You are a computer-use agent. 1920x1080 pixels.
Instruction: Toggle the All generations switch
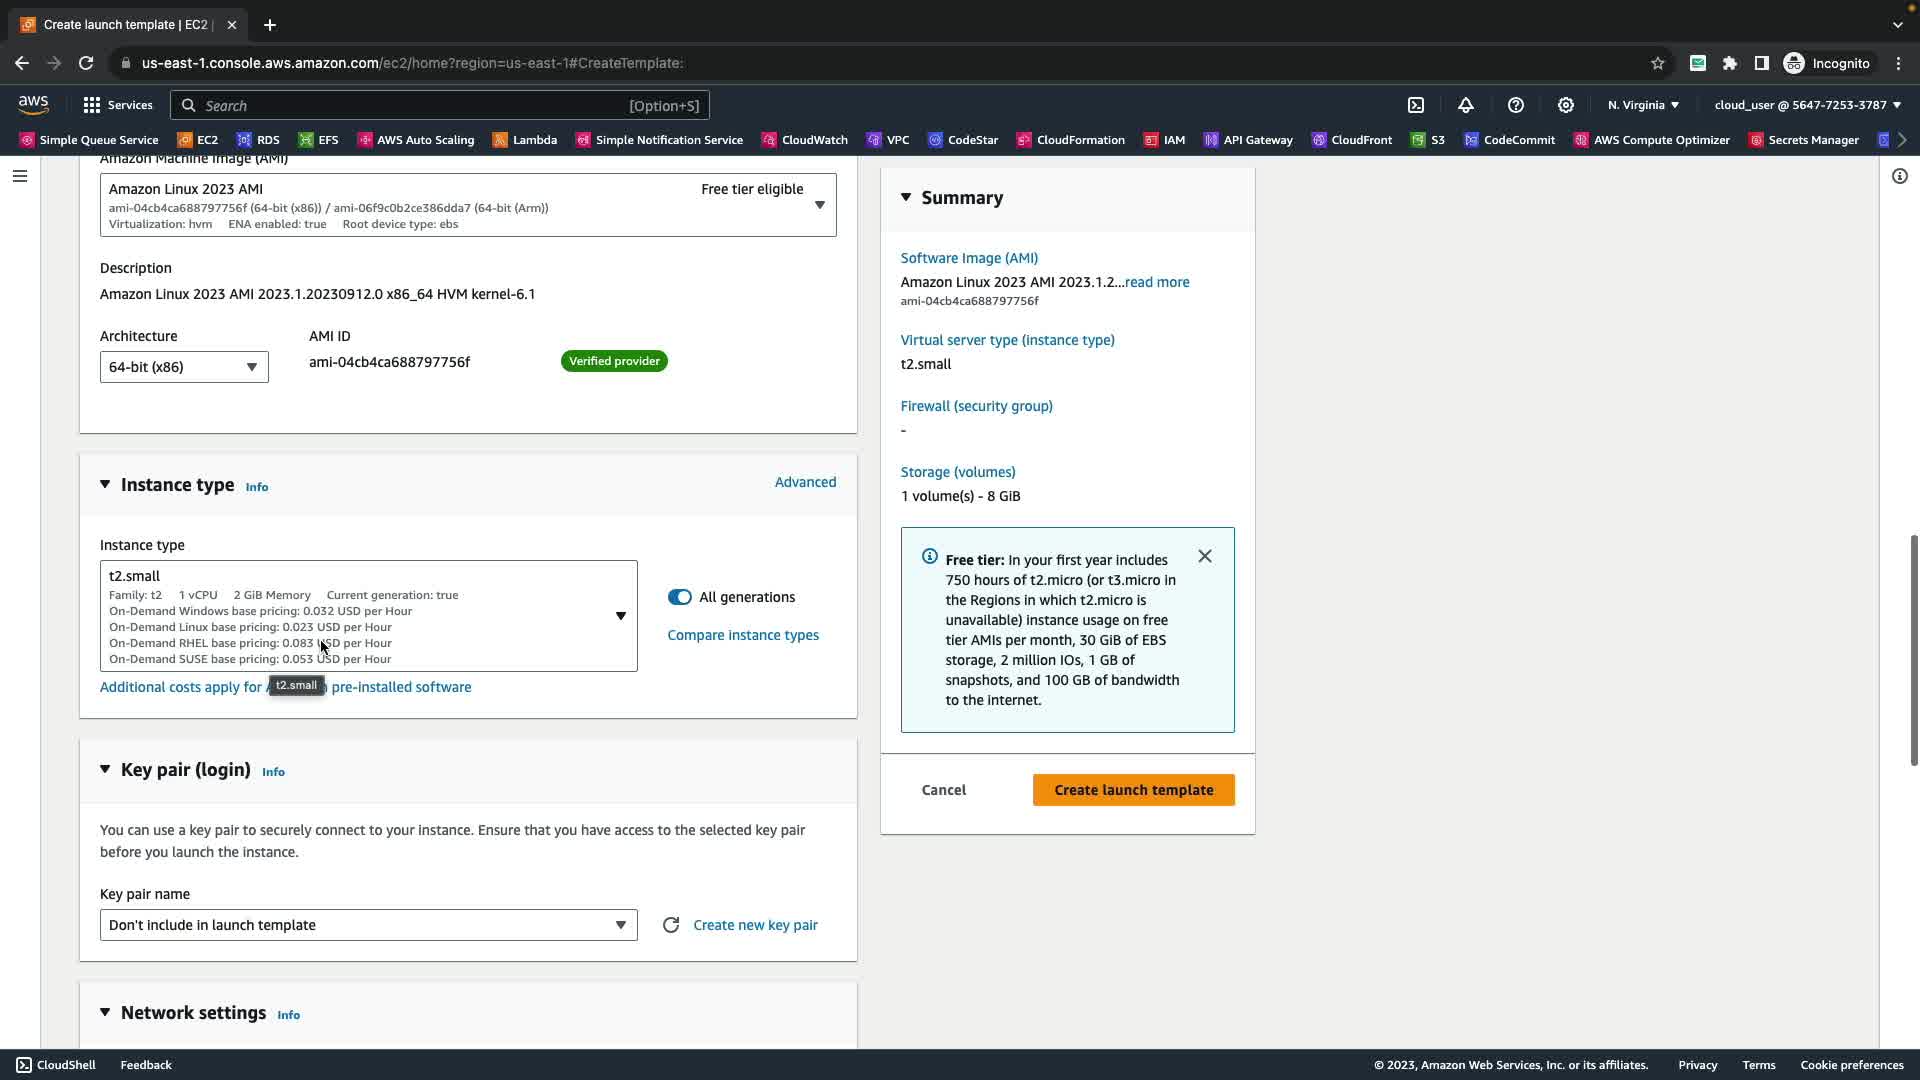[x=680, y=597]
